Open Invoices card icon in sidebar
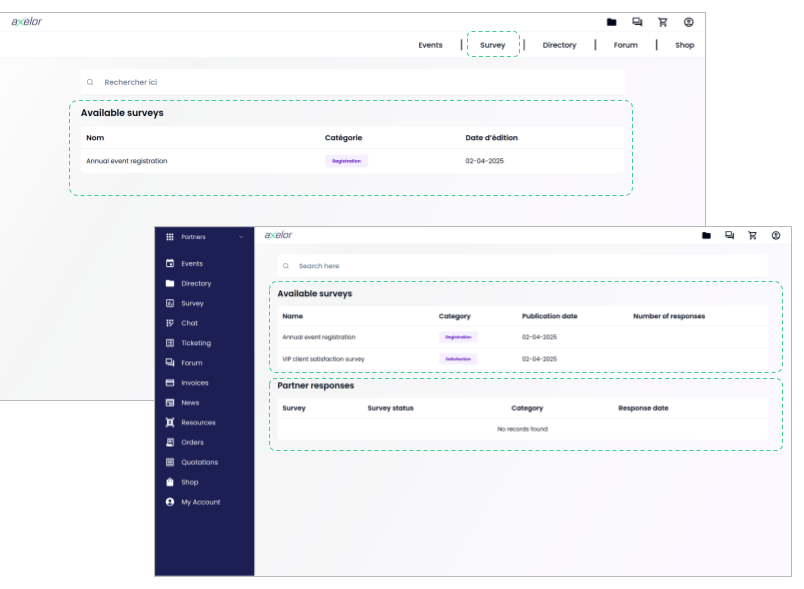 tap(170, 383)
